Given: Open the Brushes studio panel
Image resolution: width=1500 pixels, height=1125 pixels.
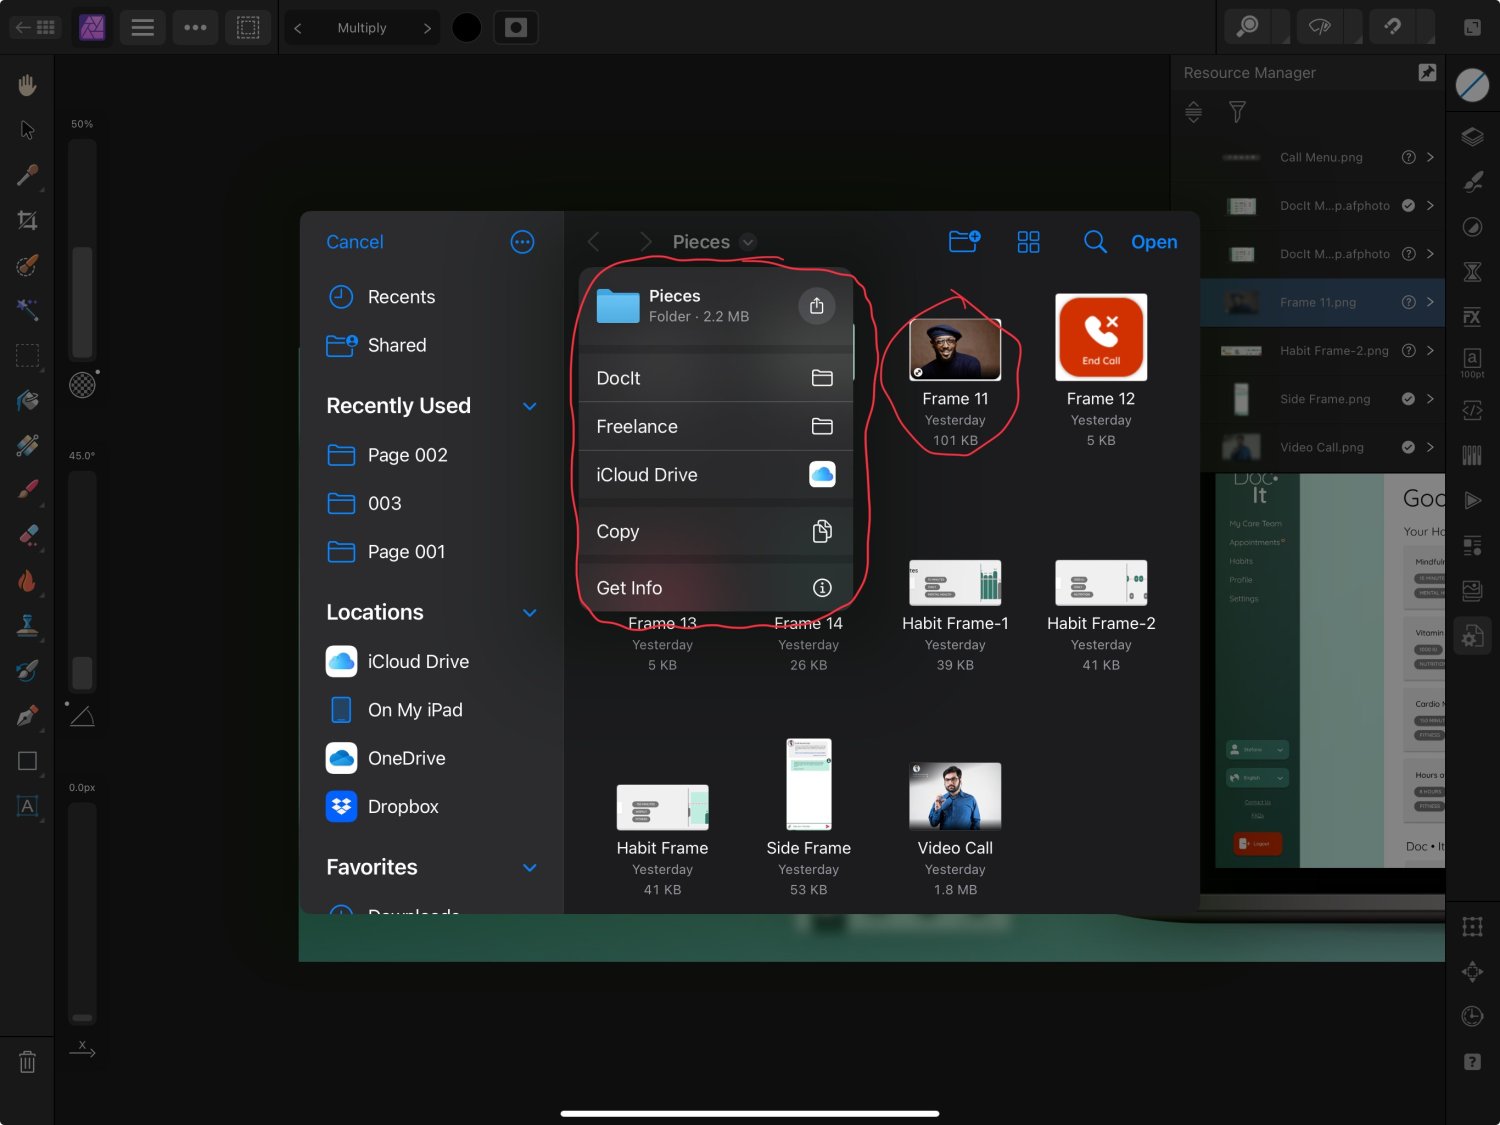Looking at the screenshot, I should click(x=1472, y=182).
